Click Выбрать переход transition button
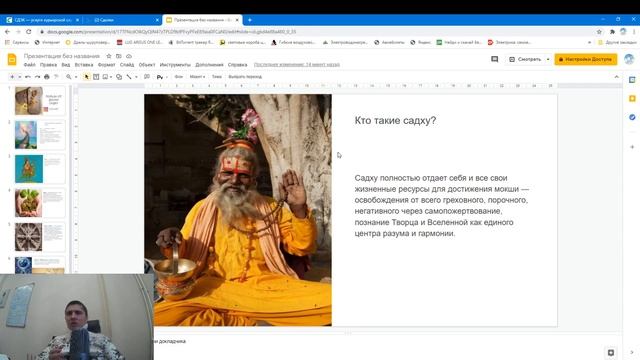The image size is (640, 360). click(245, 77)
